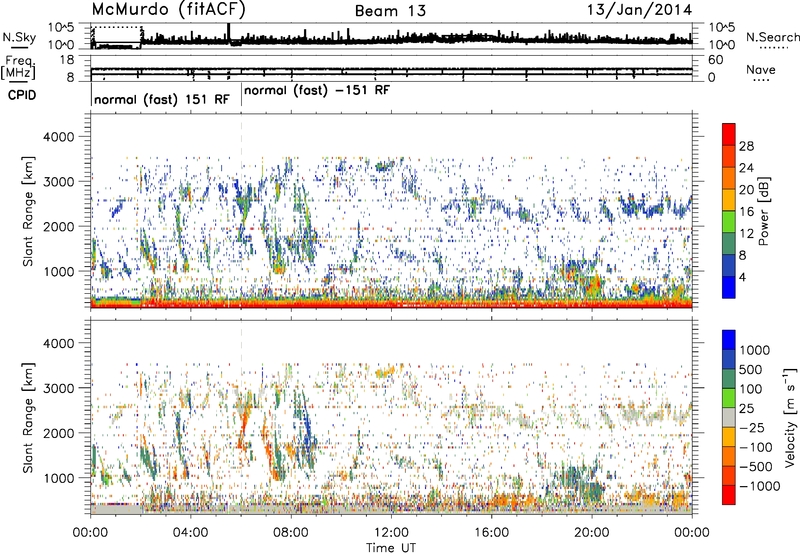Click Velocity colorbar tick label "1000"
800x554 pixels.
[755, 350]
